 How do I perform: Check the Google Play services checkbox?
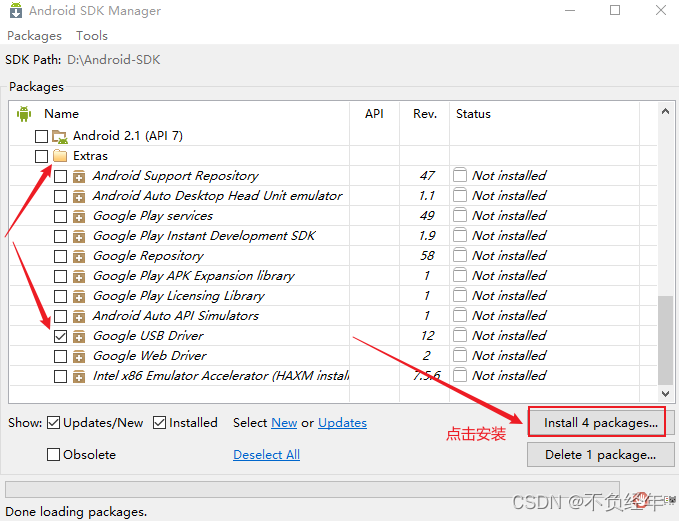(x=61, y=216)
